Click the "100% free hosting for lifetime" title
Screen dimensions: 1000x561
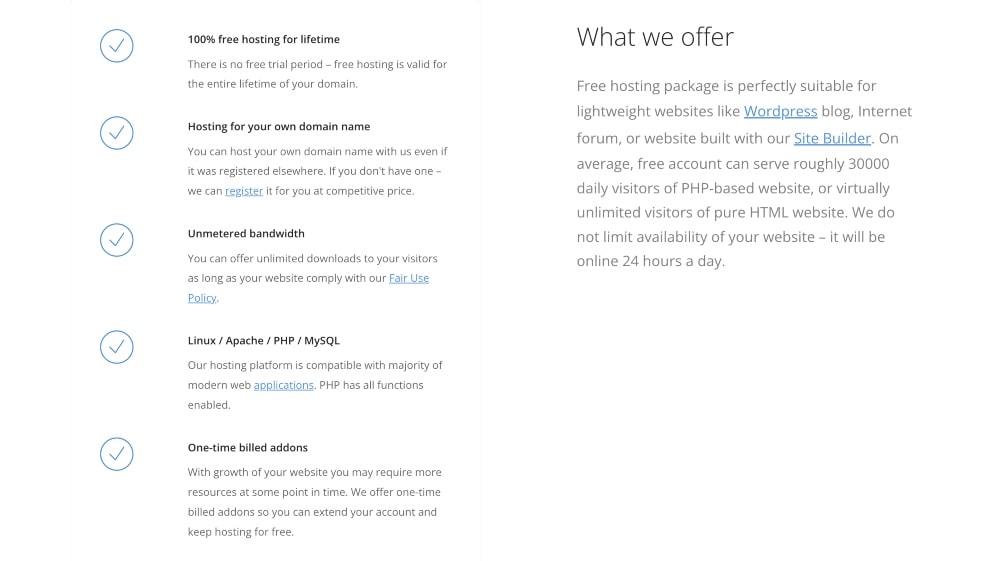point(263,40)
